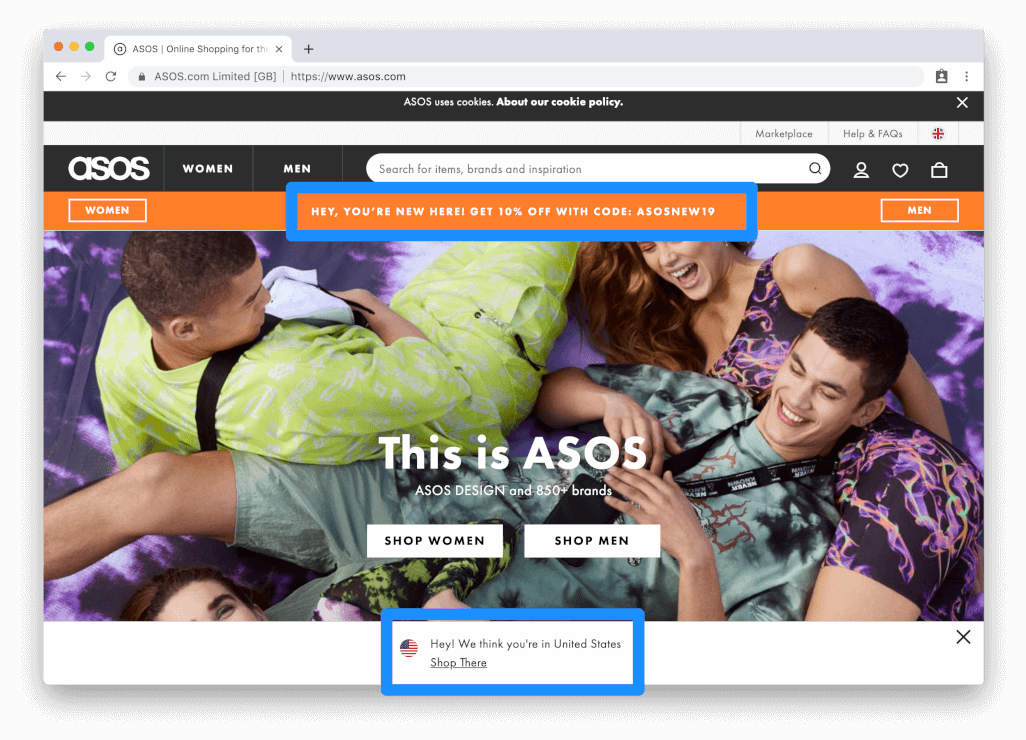Click the 10% off promo code banner
Viewport: 1026px width, 740px height.
pyautogui.click(x=513, y=211)
